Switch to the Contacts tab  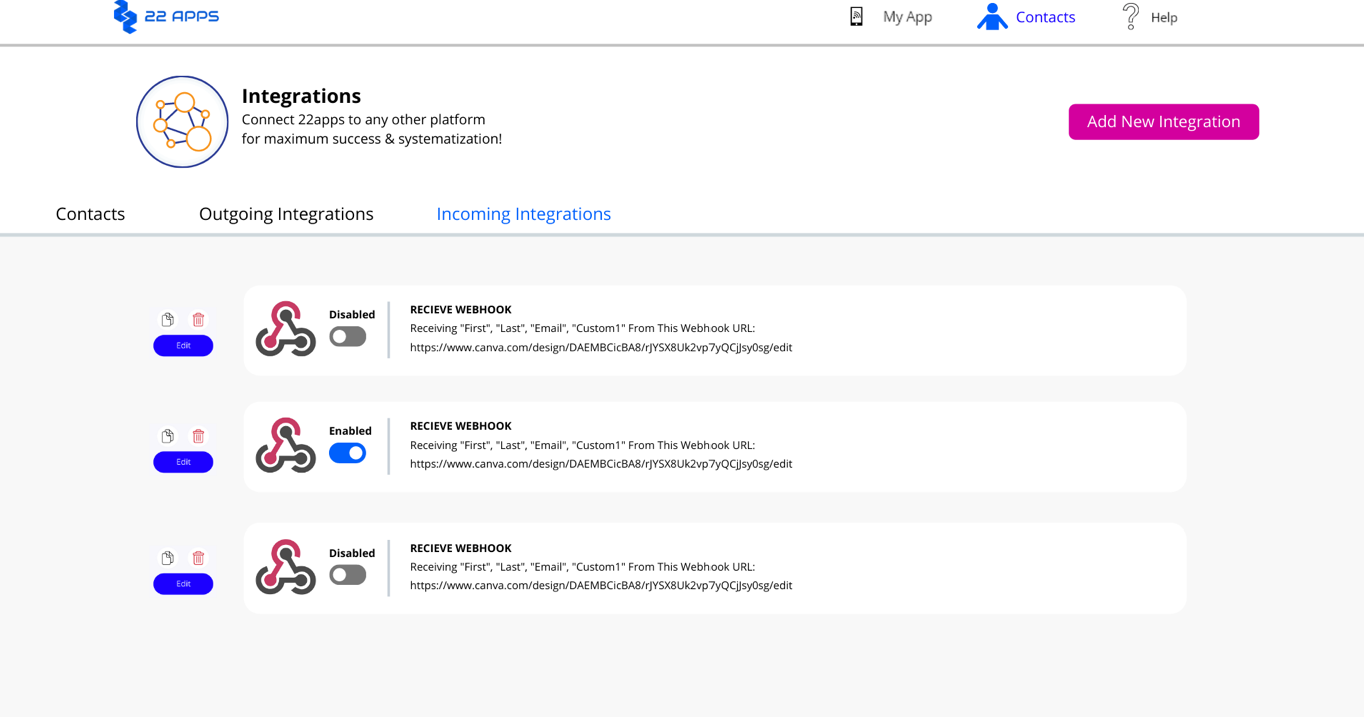coord(90,214)
